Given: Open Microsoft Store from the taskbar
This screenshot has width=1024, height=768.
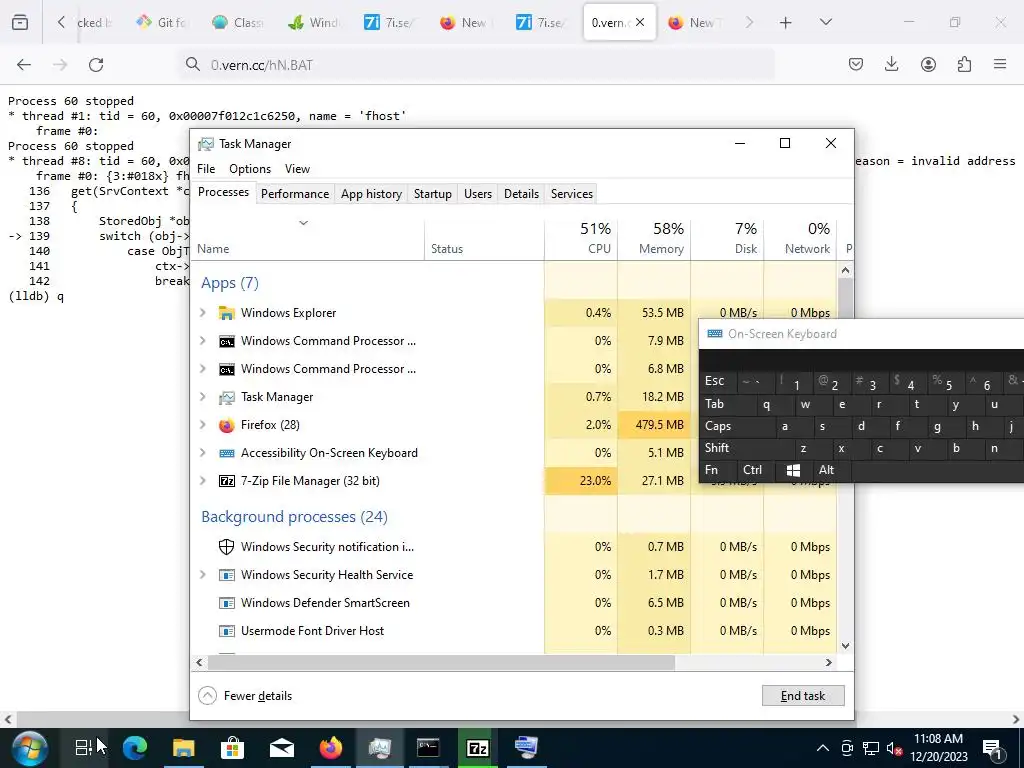Looking at the screenshot, I should point(232,748).
